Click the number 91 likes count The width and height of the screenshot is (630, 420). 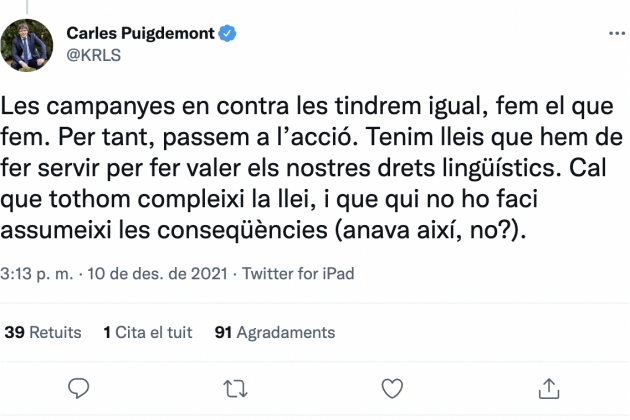(x=223, y=332)
